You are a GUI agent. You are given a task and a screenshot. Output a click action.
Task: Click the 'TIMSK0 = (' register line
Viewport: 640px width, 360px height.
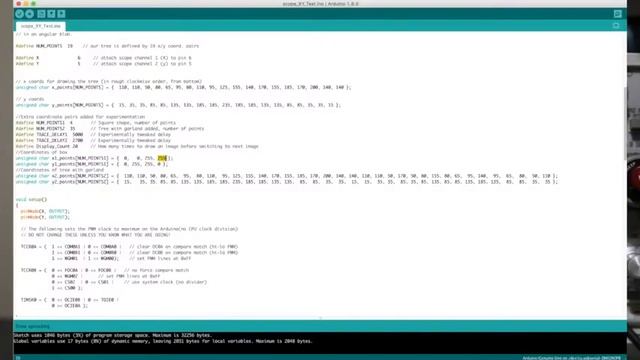70,300
